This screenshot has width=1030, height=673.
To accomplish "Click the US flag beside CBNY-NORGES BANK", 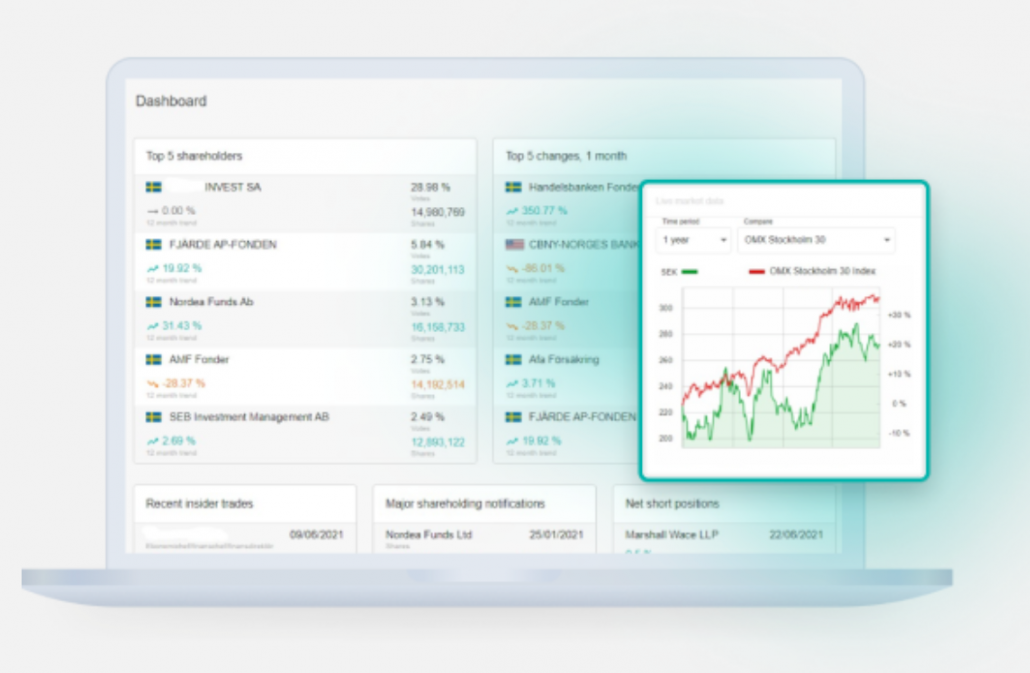I will [514, 244].
